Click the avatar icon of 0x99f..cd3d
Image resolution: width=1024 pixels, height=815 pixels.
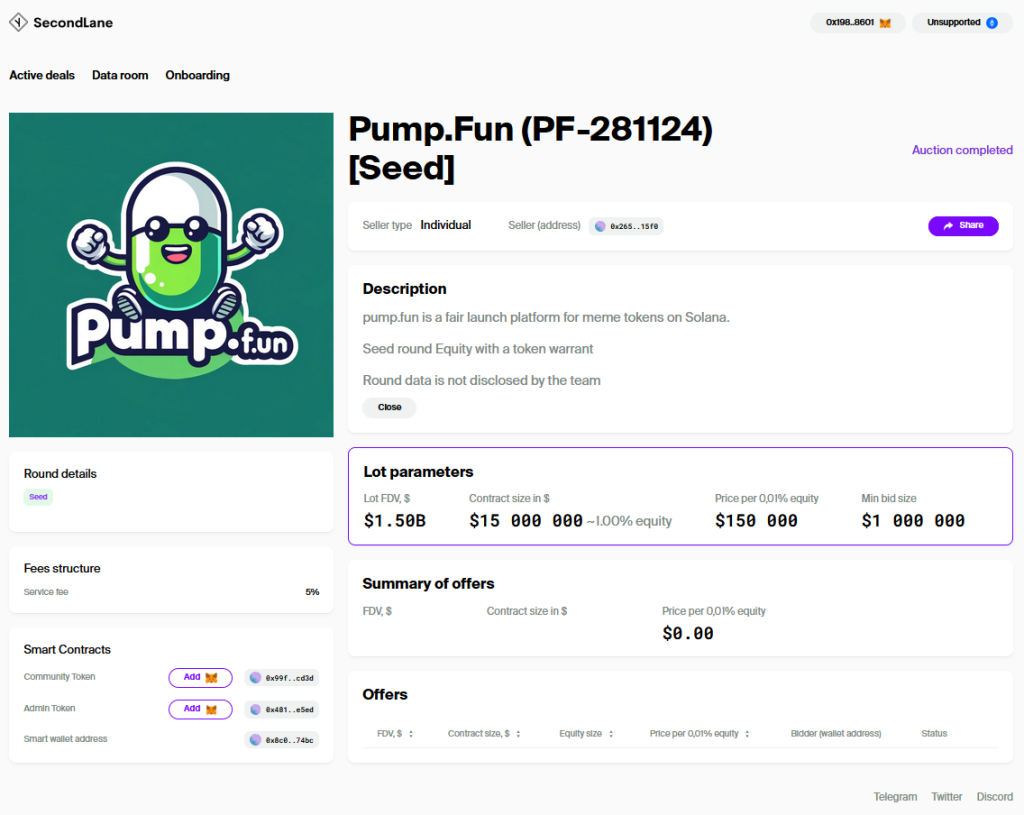tap(255, 678)
